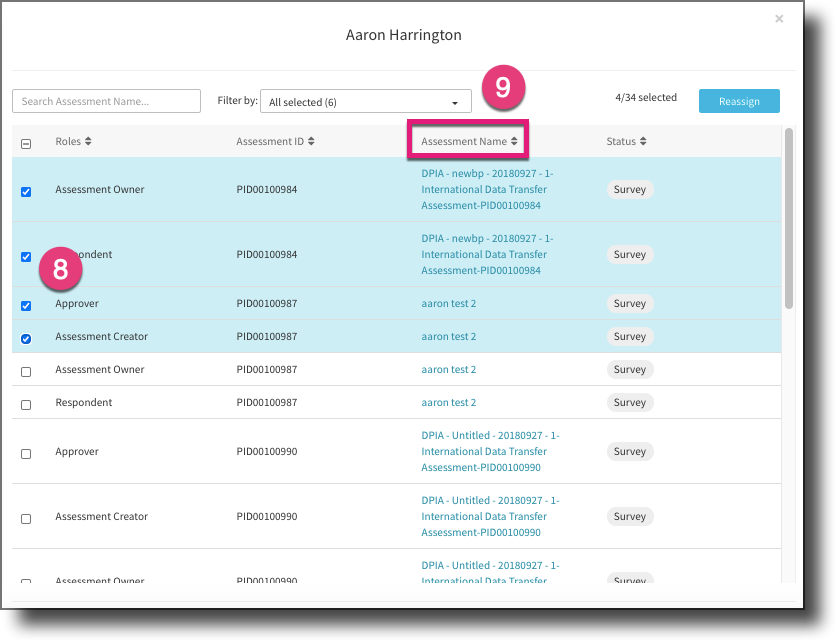Open the filter selection via its caret arrow

pos(458,101)
